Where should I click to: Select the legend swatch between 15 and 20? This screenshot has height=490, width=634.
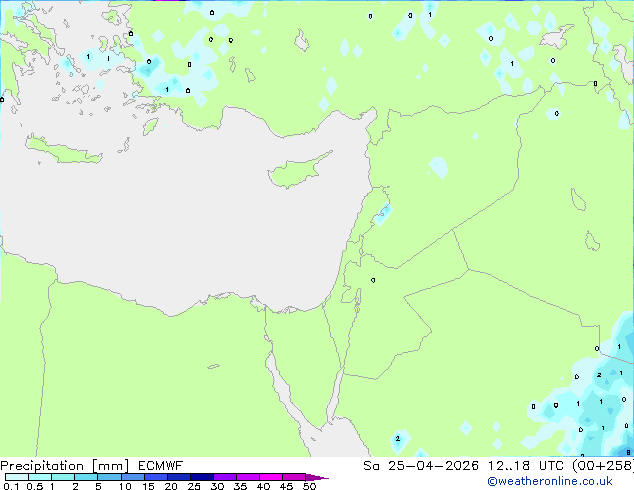[155, 477]
